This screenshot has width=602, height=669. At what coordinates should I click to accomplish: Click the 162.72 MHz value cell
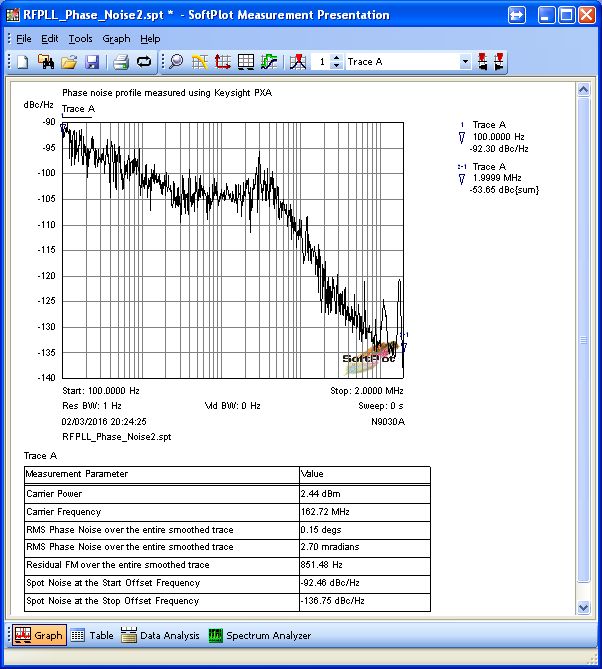point(365,512)
